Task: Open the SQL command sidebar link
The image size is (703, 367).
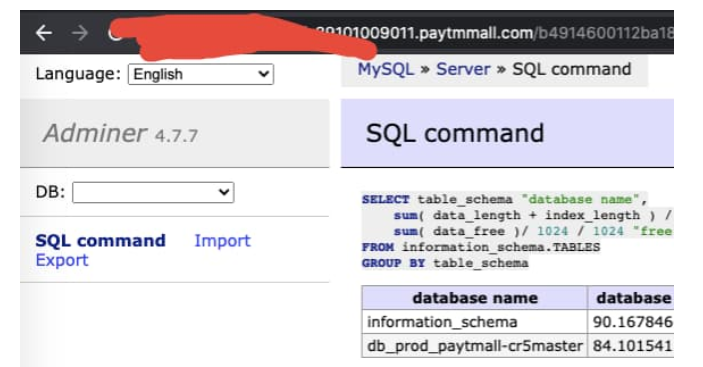Action: (100, 241)
